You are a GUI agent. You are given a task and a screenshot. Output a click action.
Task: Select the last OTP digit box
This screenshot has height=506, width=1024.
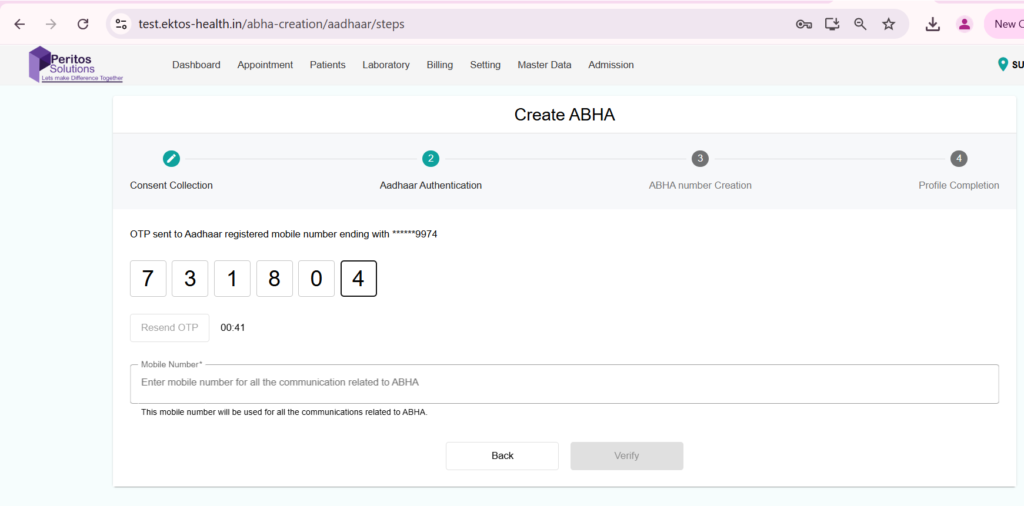tap(358, 278)
